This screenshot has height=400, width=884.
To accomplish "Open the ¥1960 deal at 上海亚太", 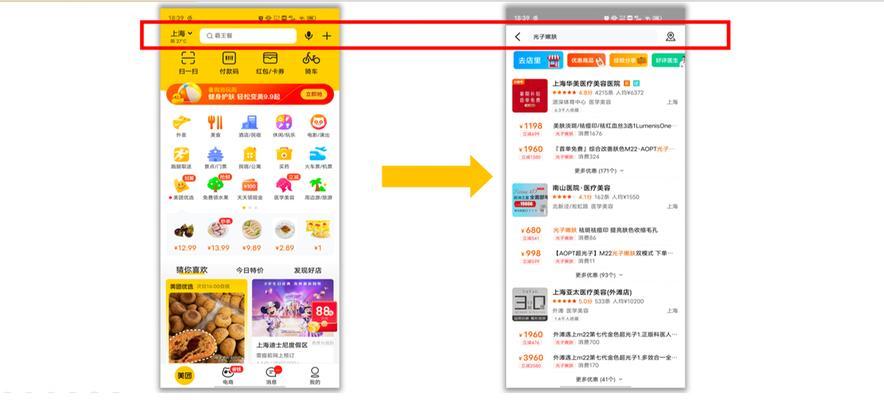I will 595,338.
